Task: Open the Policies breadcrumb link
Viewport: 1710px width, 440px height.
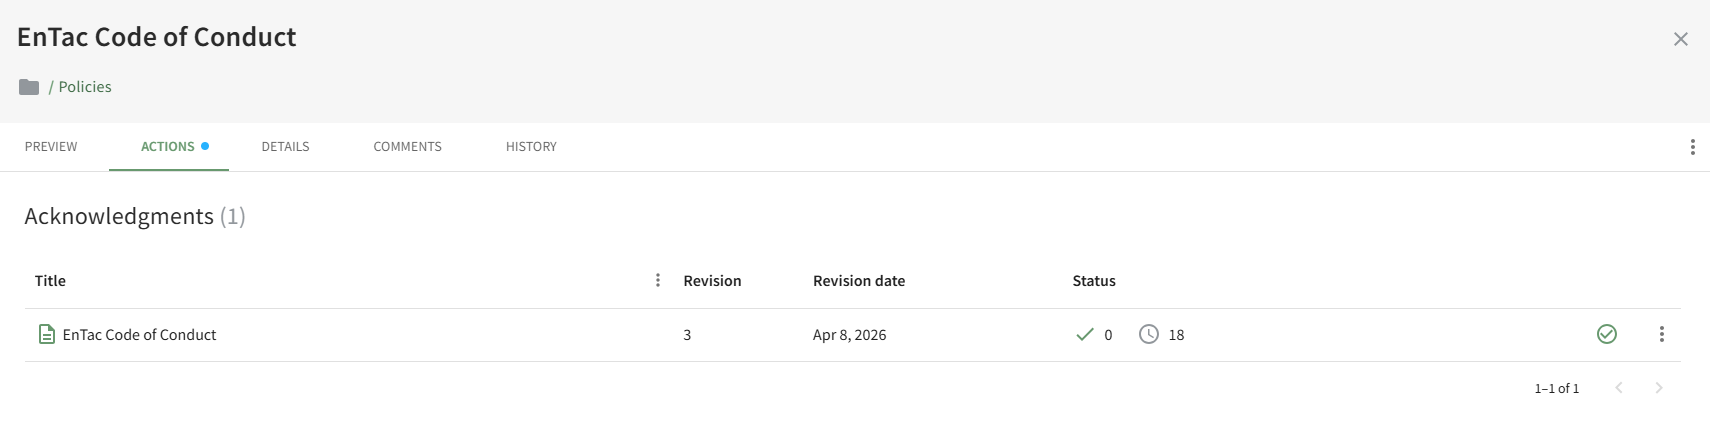Action: 85,87
